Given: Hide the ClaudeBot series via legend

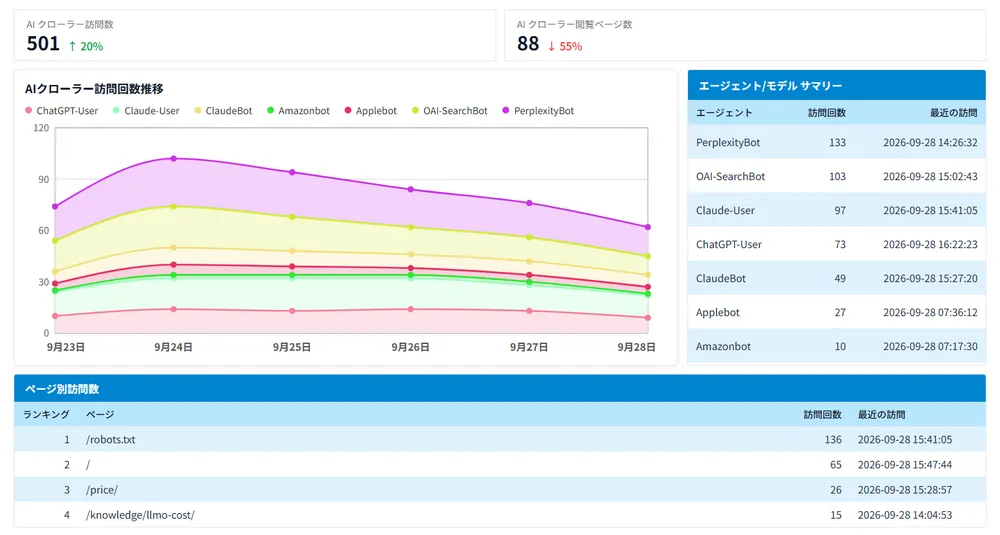Looking at the screenshot, I should pos(223,111).
